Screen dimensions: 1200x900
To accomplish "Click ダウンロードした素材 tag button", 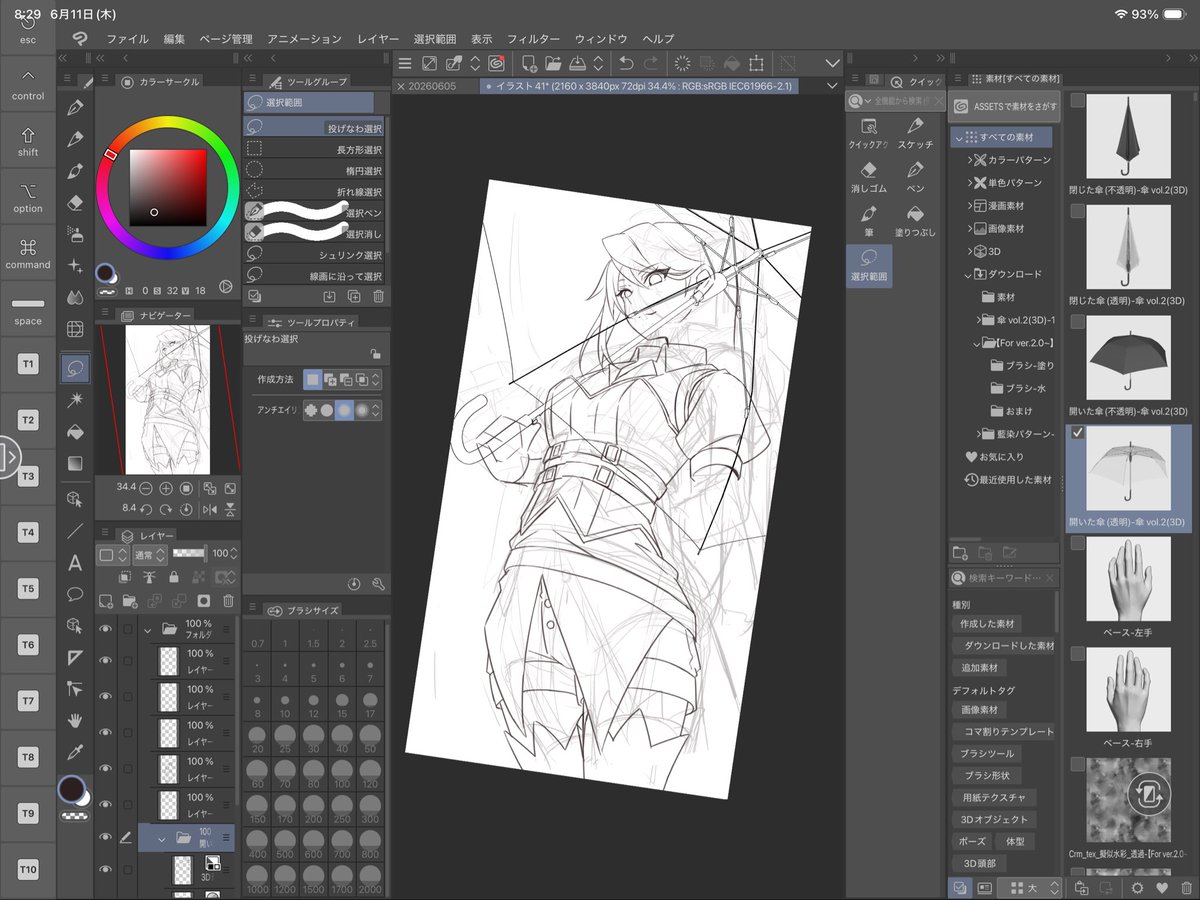I will [x=1004, y=646].
